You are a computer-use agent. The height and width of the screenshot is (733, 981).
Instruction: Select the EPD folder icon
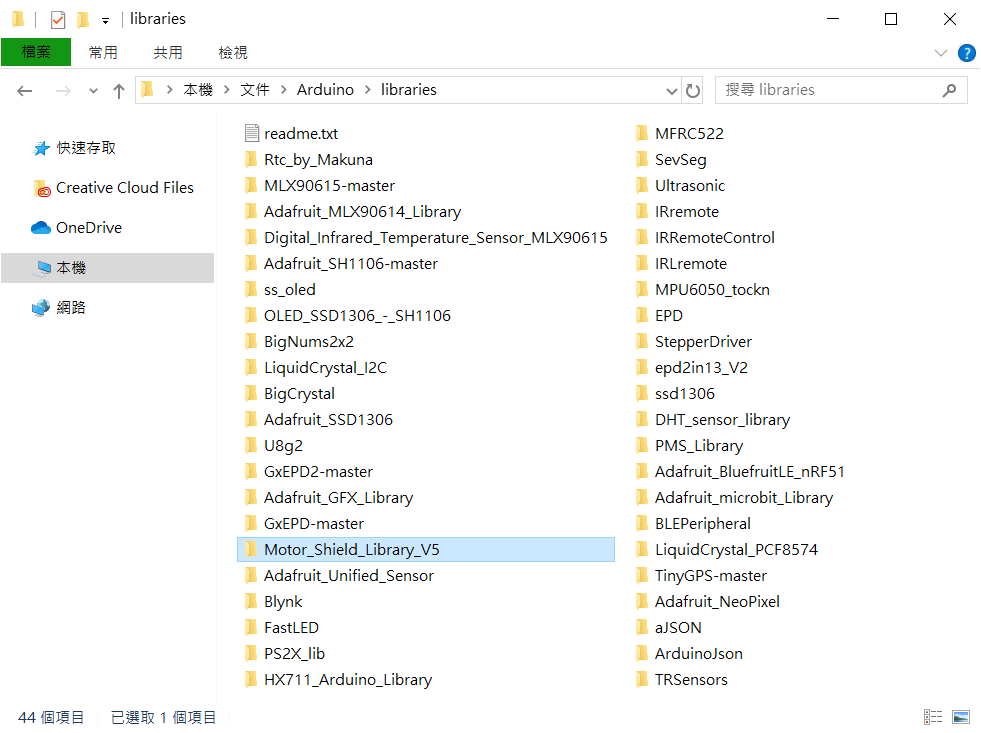click(642, 316)
